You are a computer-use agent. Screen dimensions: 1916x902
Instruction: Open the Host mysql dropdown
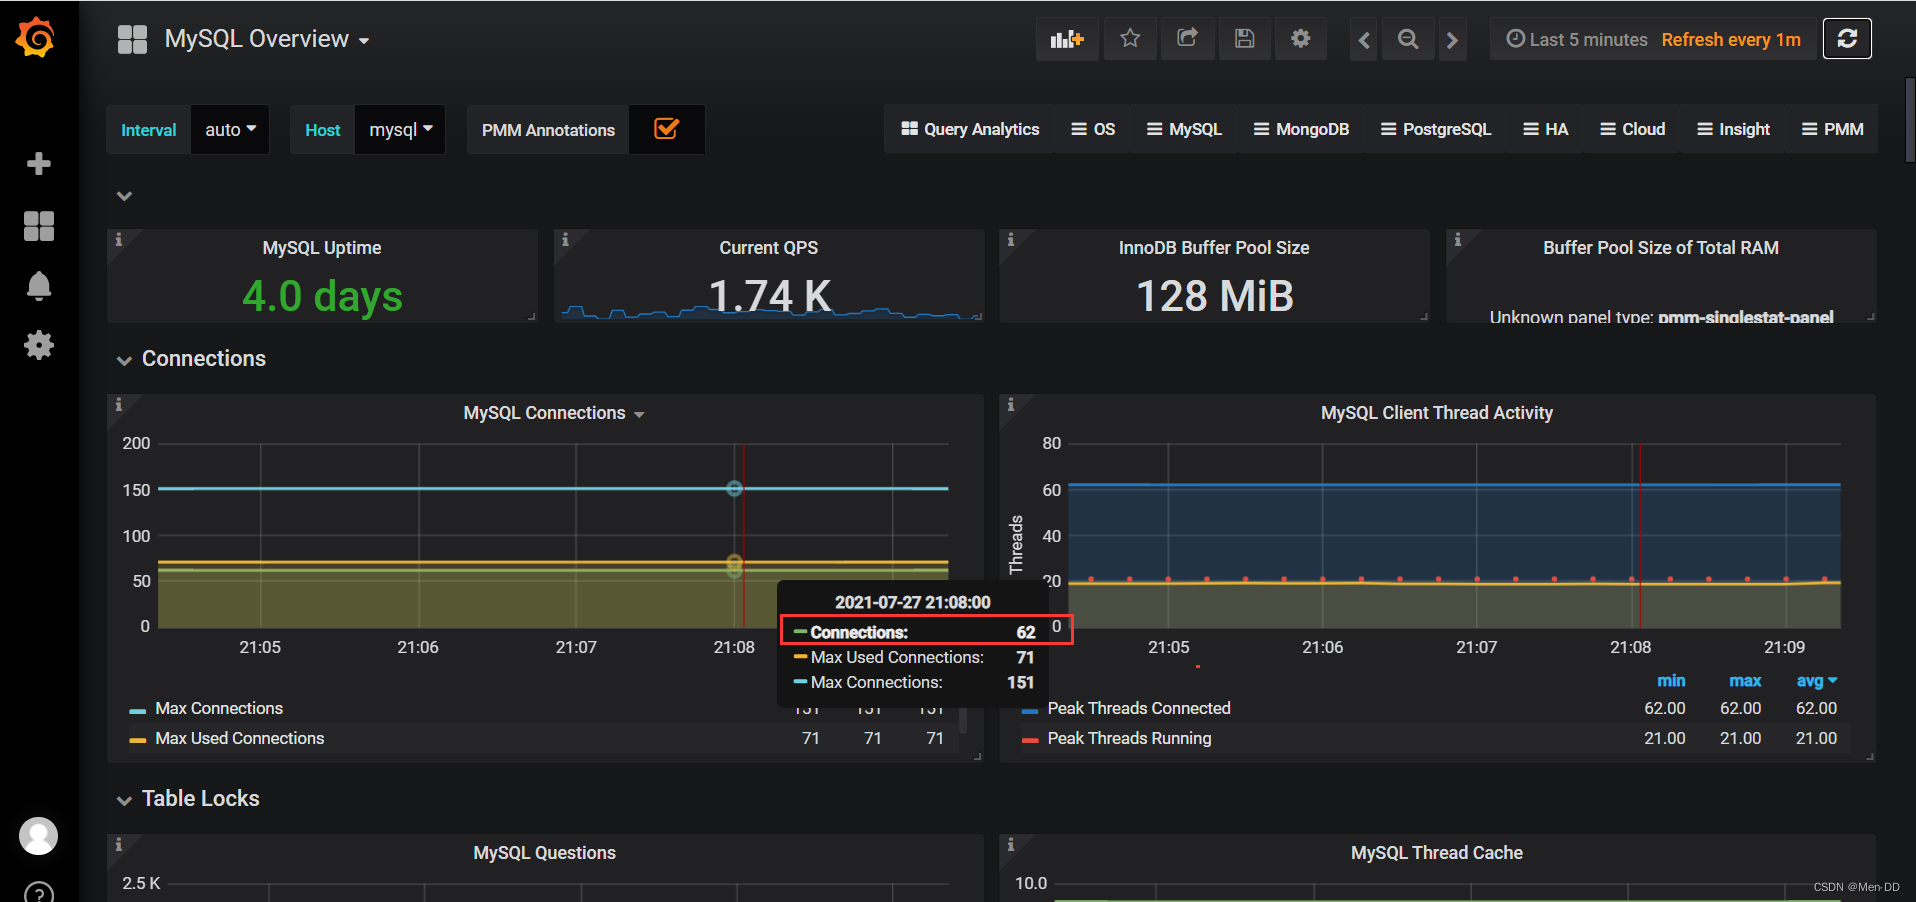(x=400, y=130)
